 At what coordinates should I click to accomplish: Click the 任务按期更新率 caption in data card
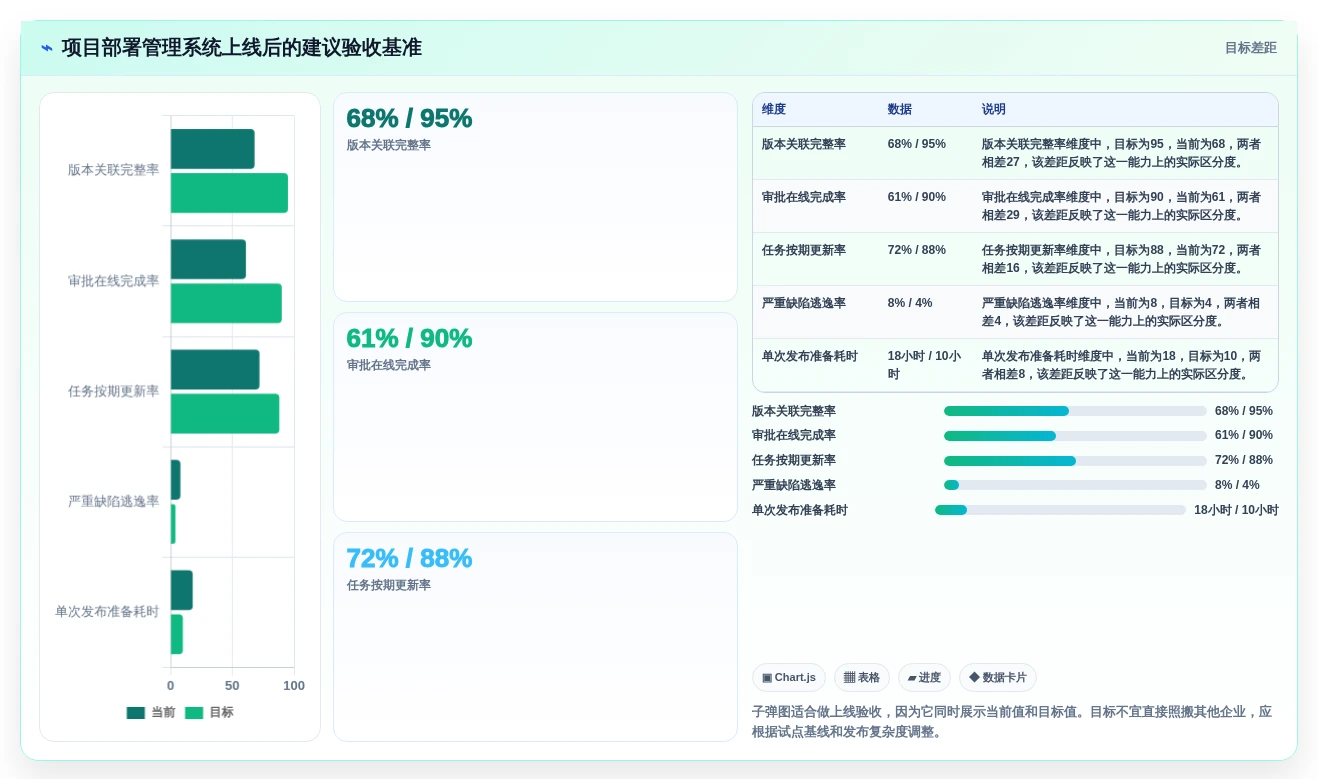(389, 586)
